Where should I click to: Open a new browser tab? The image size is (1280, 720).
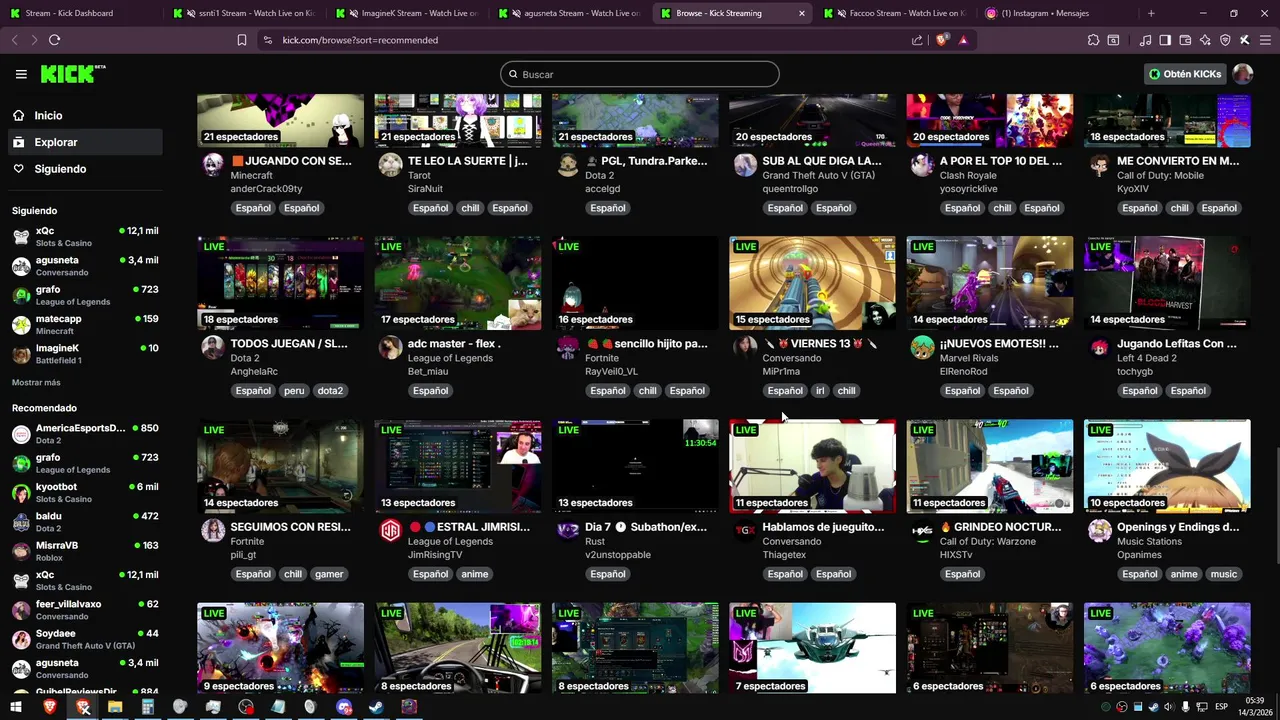(1151, 13)
